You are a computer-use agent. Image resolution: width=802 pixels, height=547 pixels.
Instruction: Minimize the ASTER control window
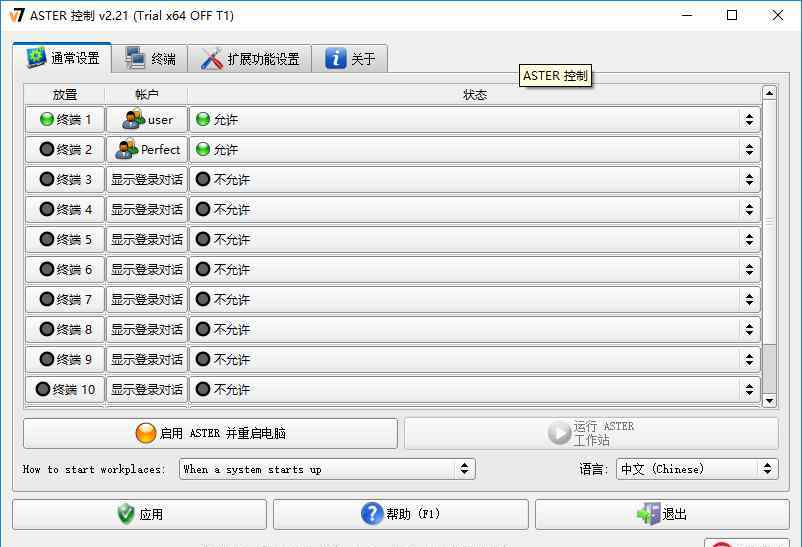[687, 15]
